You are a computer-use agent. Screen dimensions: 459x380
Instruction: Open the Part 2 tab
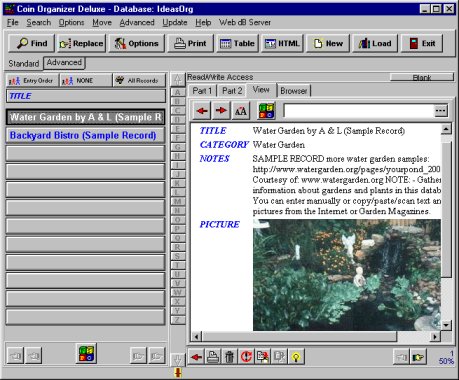coord(232,91)
